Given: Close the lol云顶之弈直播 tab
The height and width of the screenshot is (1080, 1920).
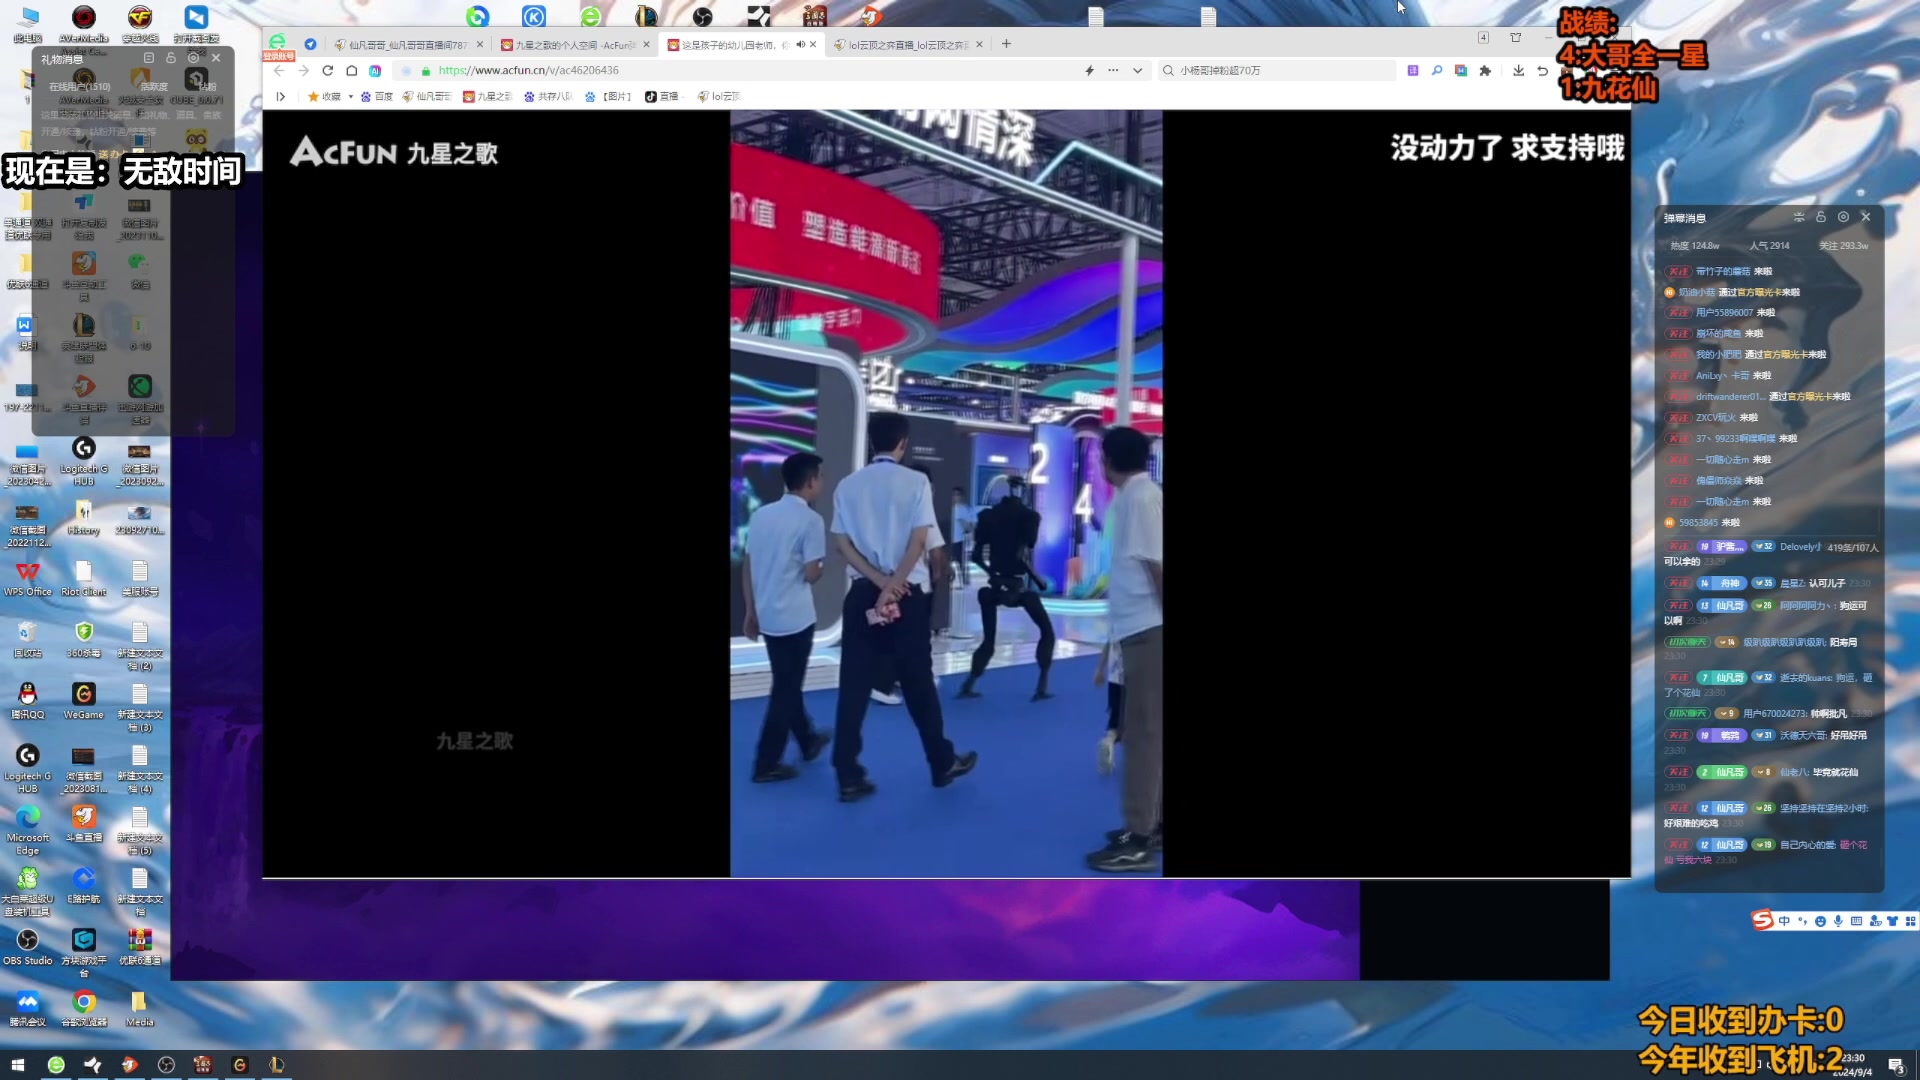Looking at the screenshot, I should [979, 45].
